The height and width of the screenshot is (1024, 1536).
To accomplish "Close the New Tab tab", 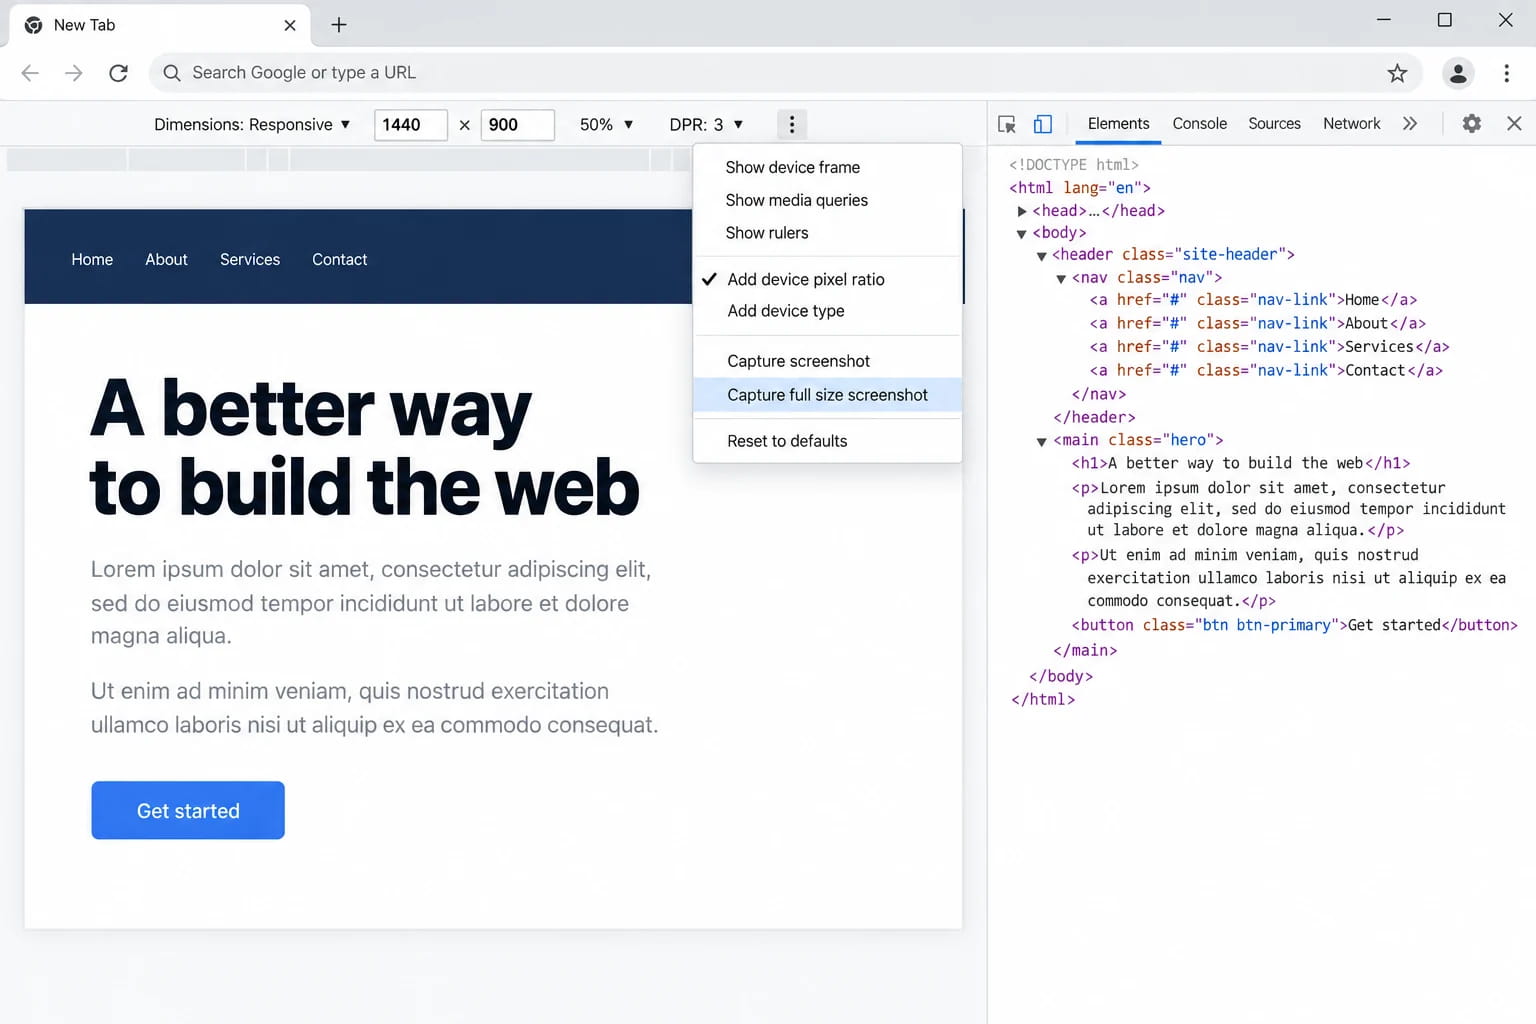I will [290, 25].
